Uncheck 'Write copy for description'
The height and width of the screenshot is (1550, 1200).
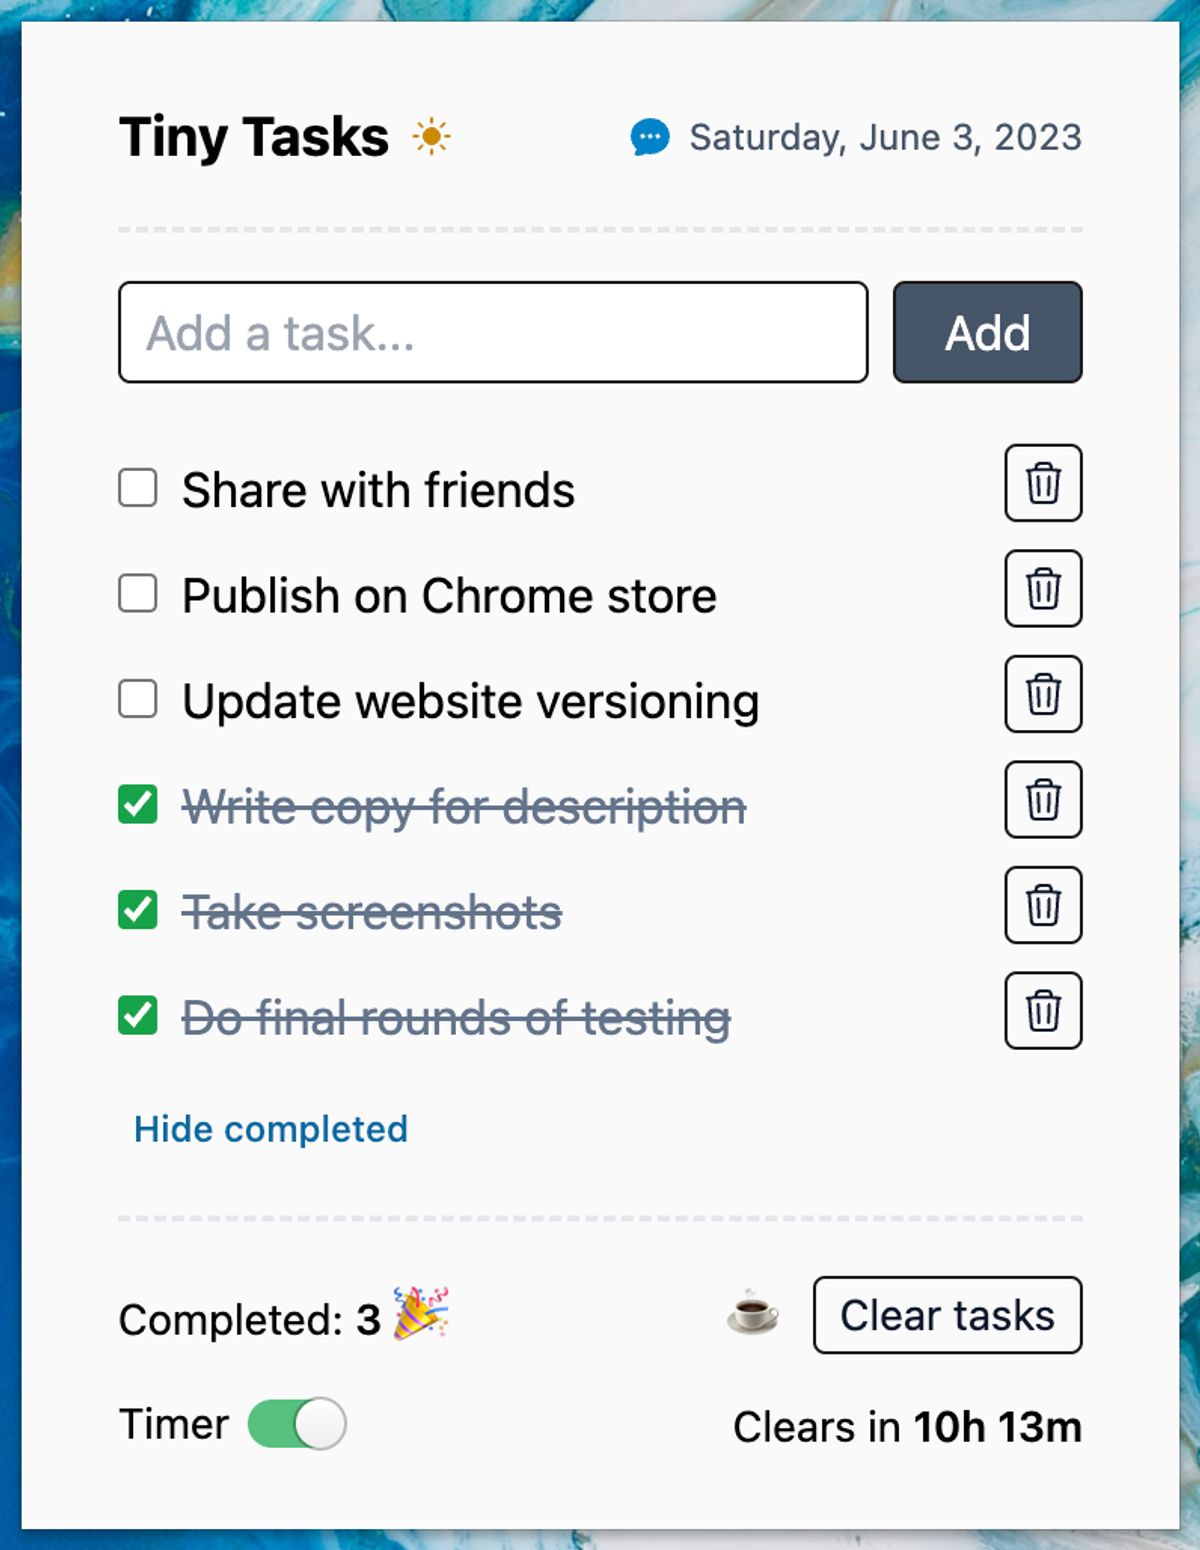click(139, 805)
